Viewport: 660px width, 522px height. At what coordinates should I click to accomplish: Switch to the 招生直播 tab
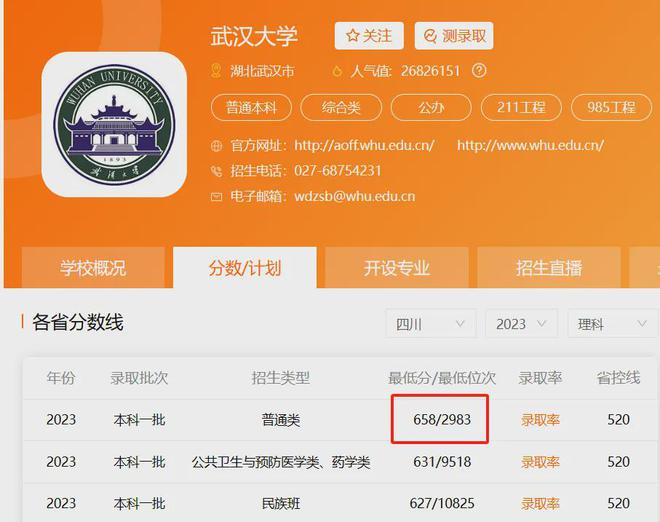point(549,268)
